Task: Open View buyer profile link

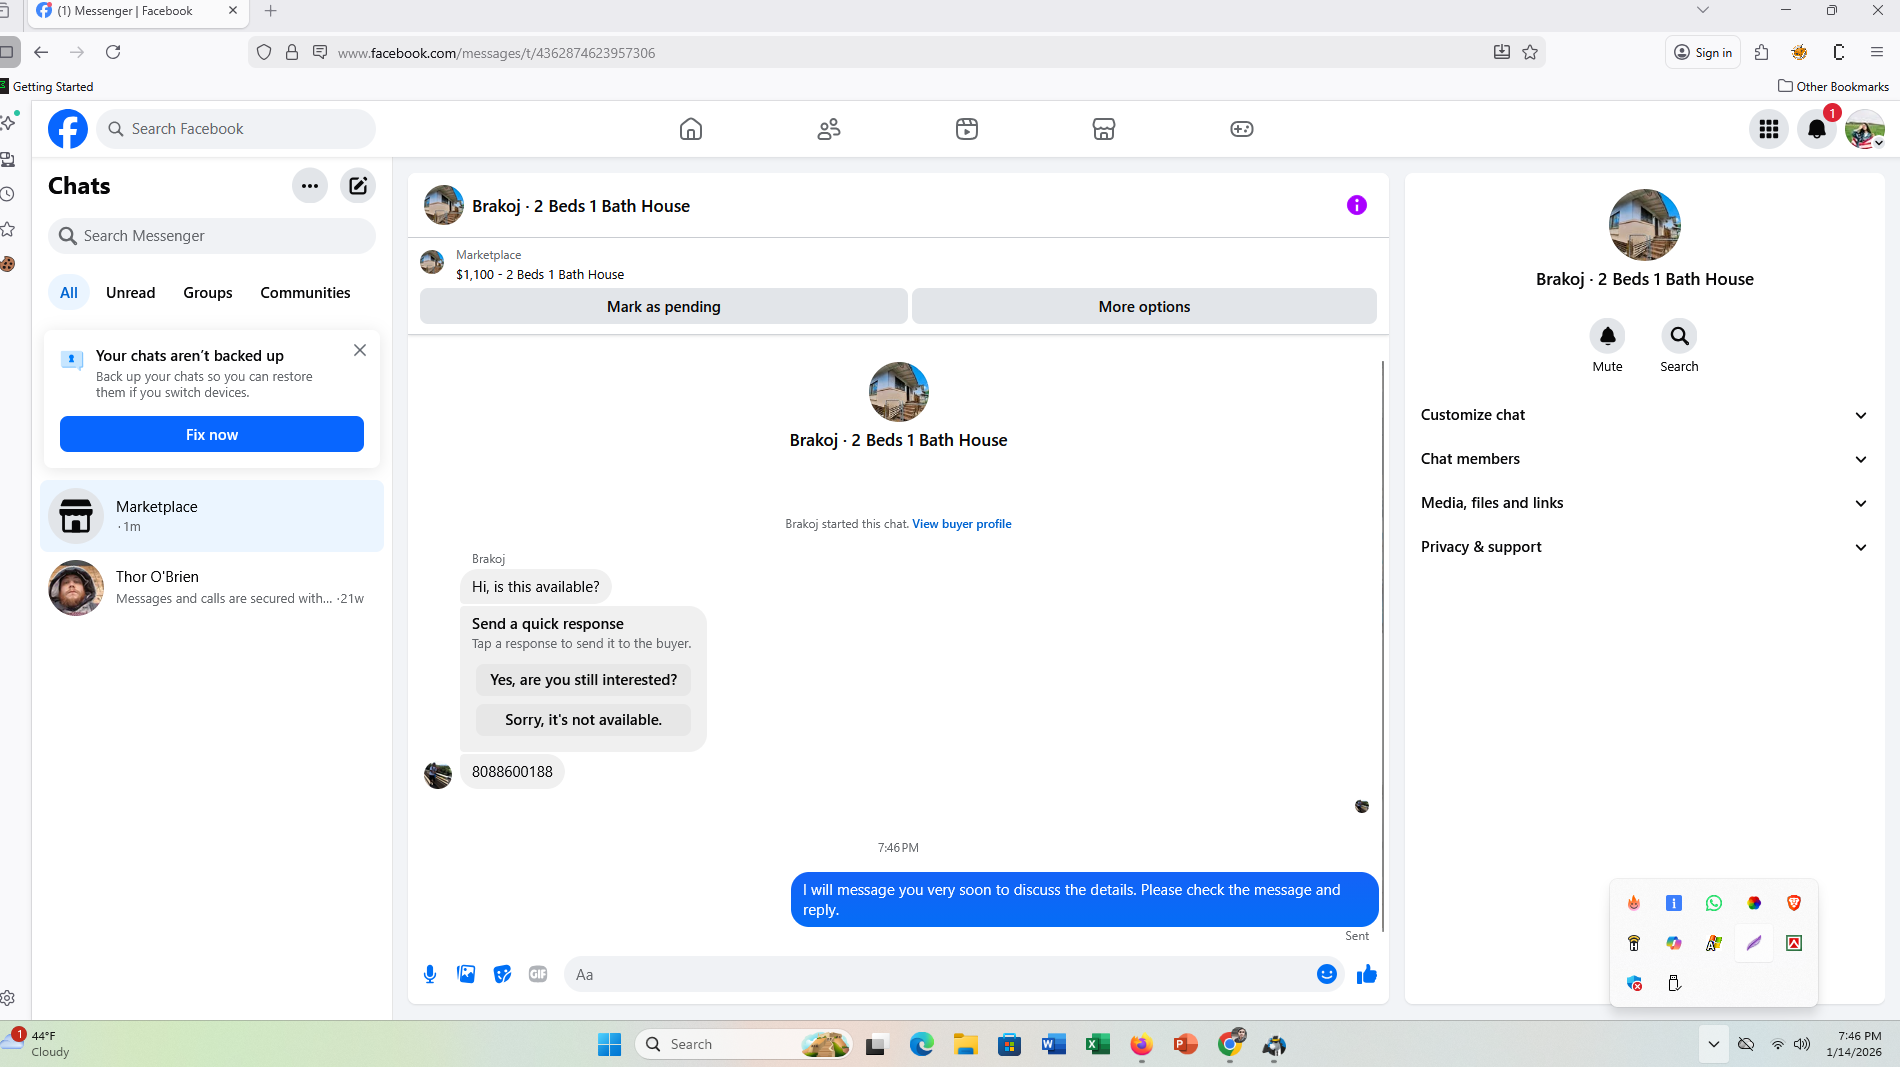Action: click(x=961, y=524)
